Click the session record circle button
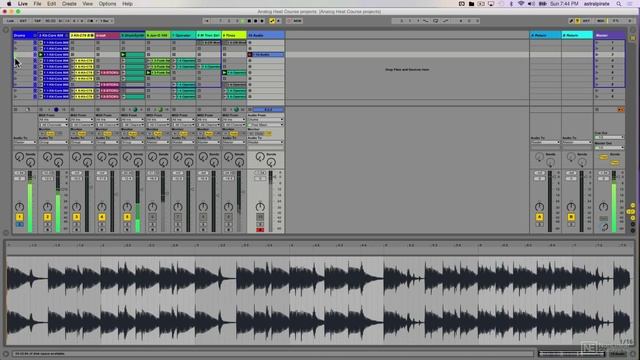The width and height of the screenshot is (640, 360). click(x=289, y=21)
